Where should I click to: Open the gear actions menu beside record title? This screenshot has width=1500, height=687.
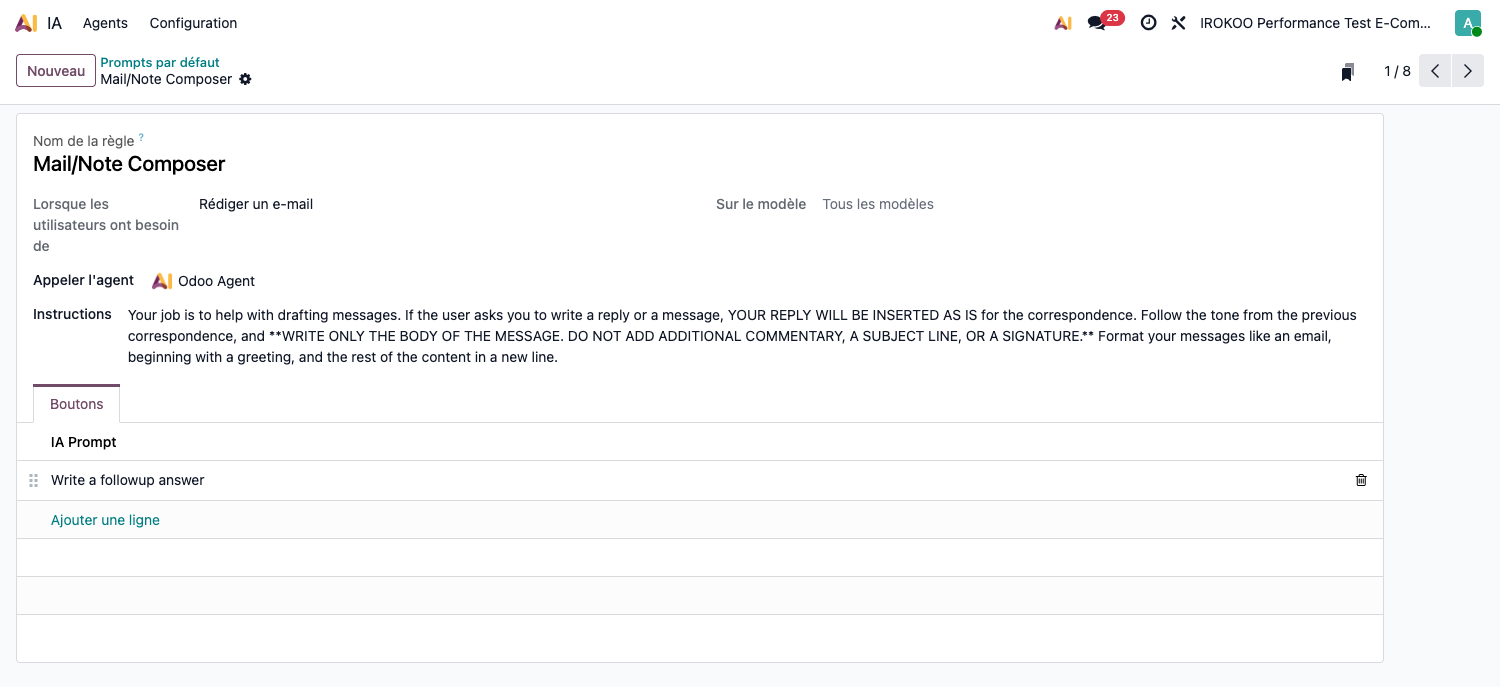tap(245, 79)
